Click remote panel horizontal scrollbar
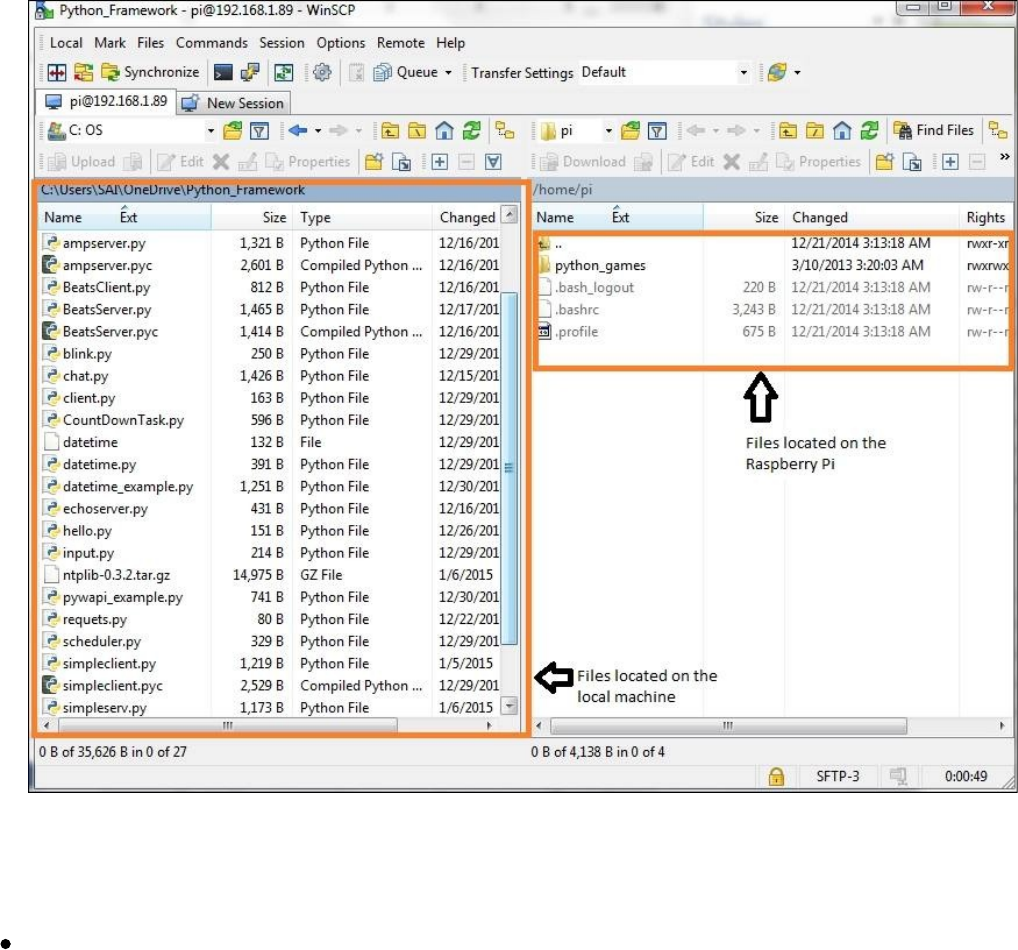Screen dimensions: 1018x950 (728, 725)
